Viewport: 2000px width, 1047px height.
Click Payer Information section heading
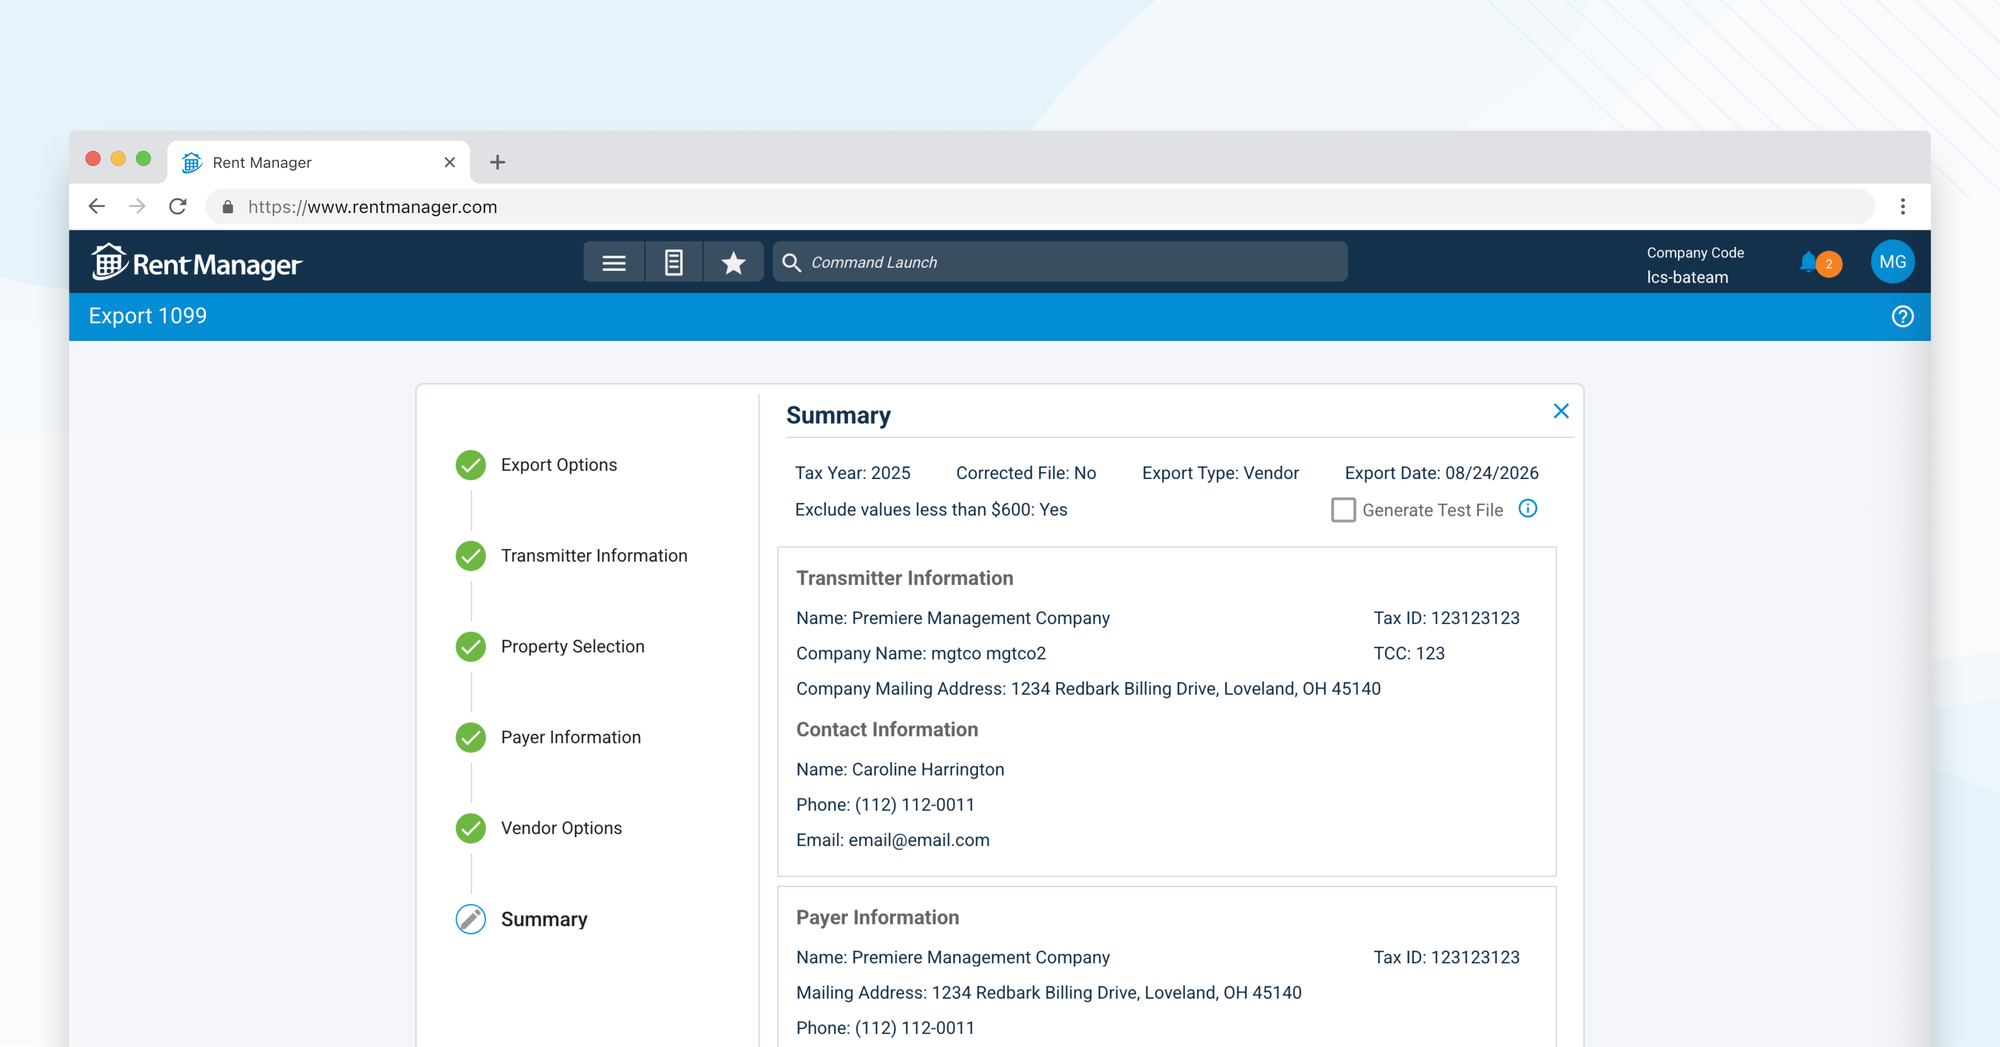click(877, 917)
